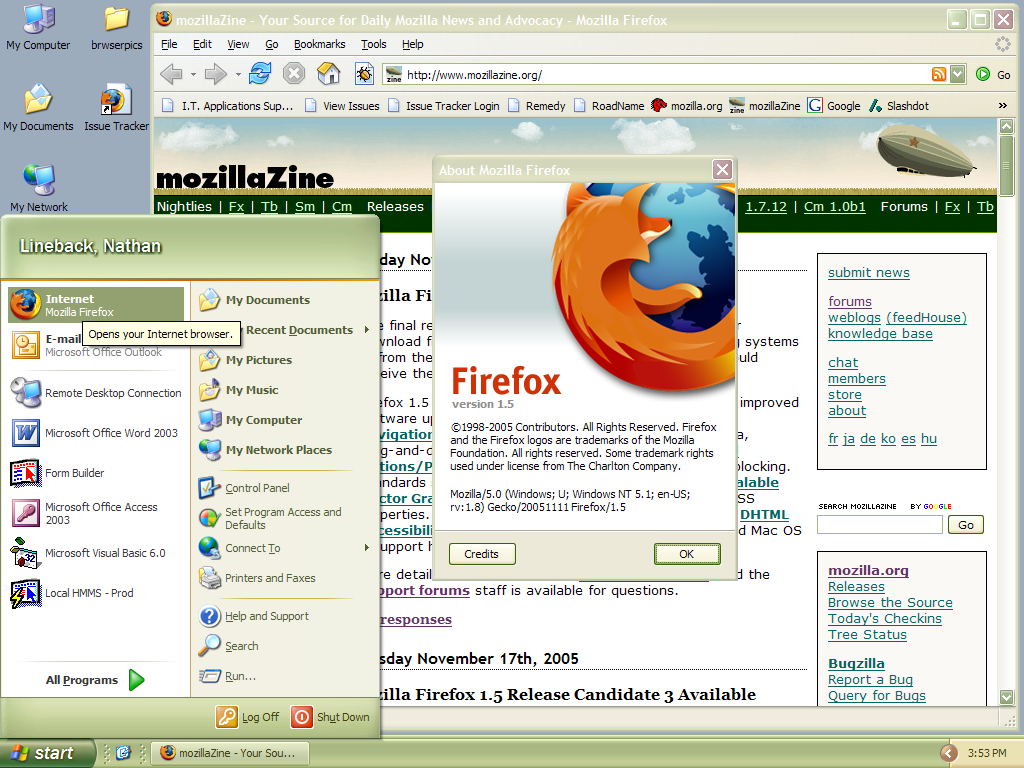The image size is (1024, 768).
Task: Click the Reload page toolbar icon
Action: click(260, 73)
